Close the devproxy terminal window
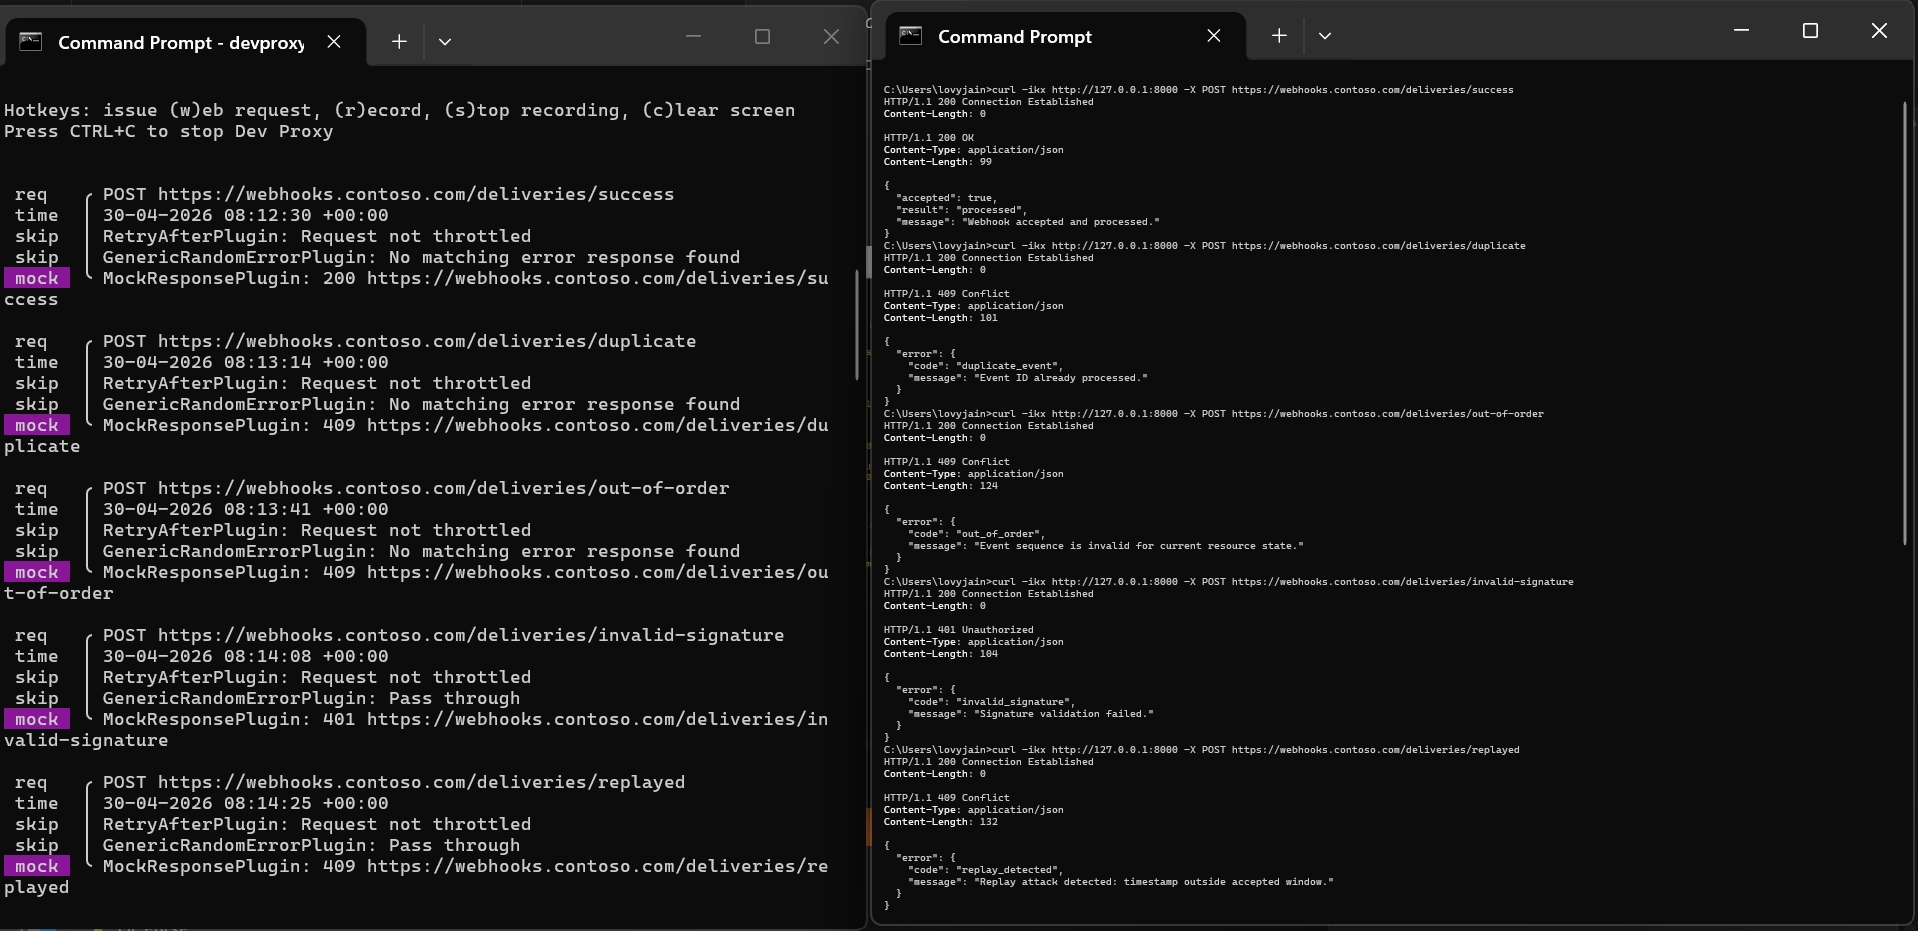 coord(831,37)
